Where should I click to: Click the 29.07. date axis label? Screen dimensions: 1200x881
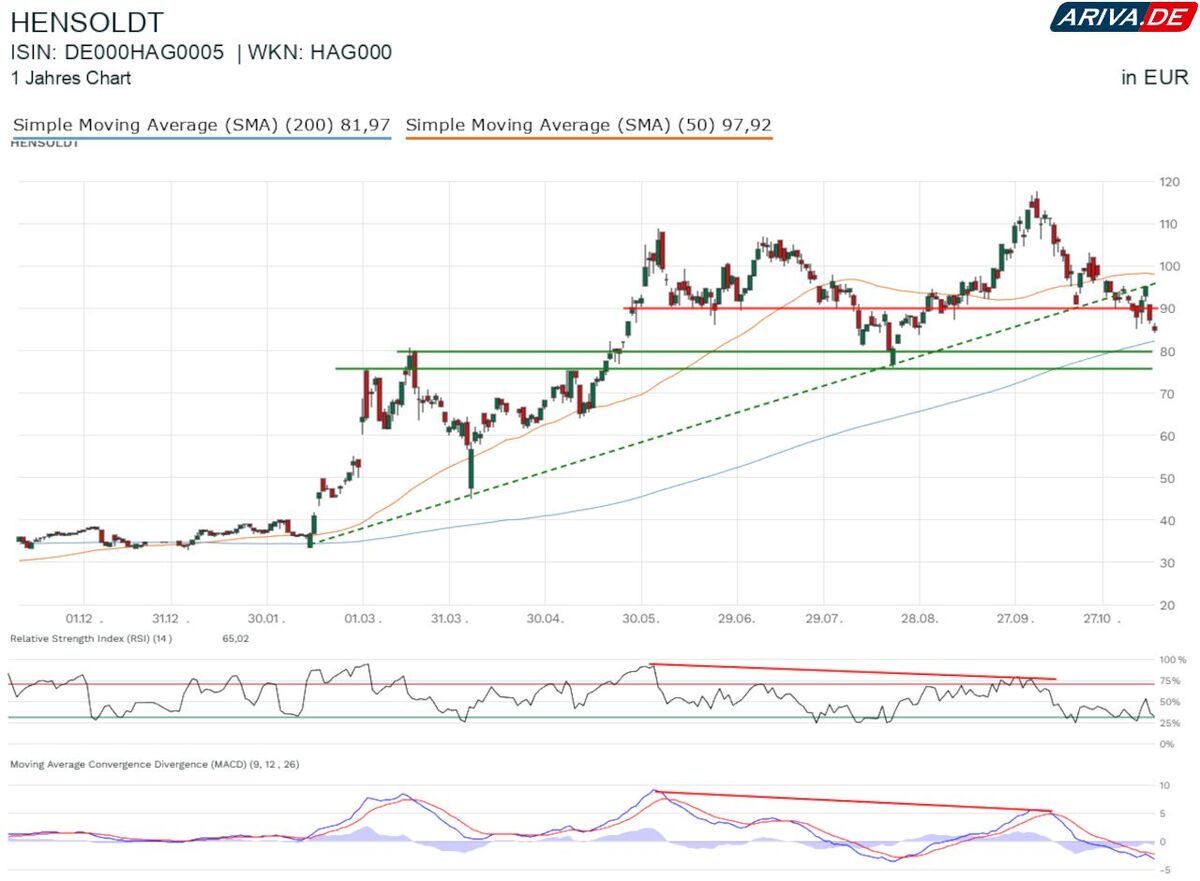point(823,620)
